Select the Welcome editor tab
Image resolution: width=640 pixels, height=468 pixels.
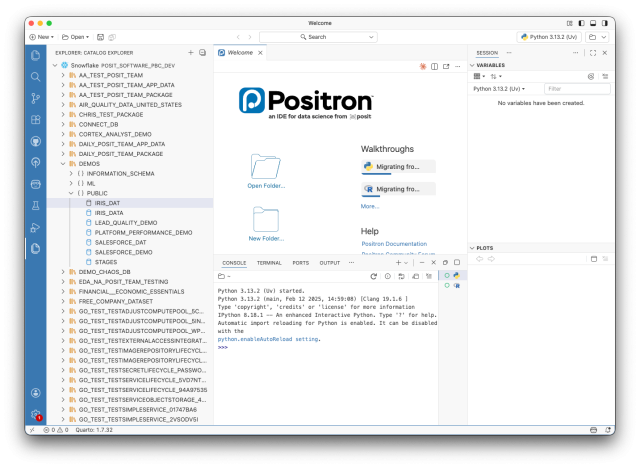pyautogui.click(x=240, y=53)
